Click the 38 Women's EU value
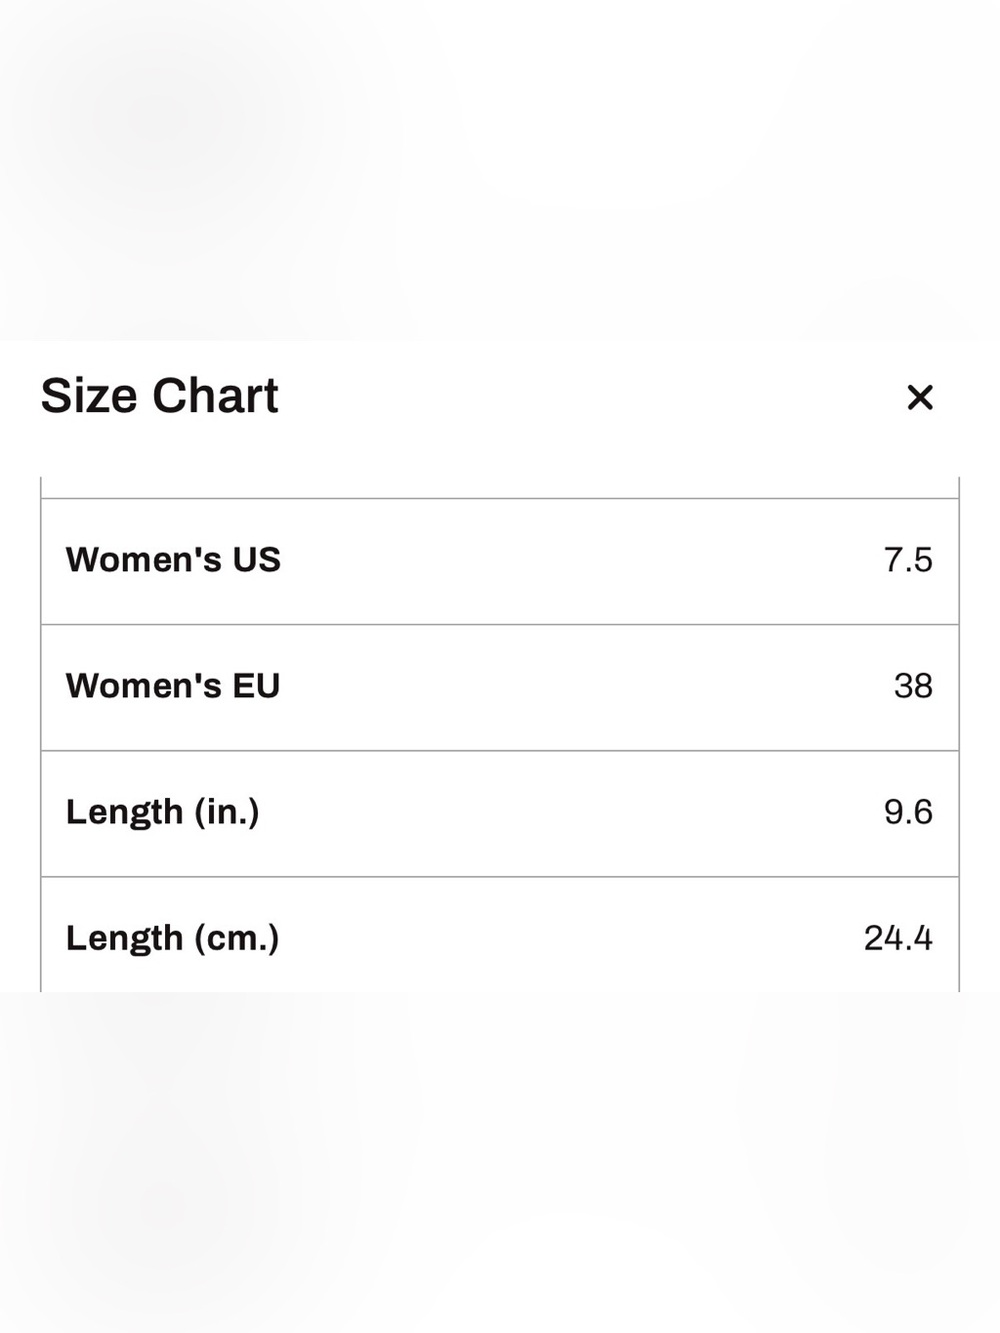 (x=913, y=686)
